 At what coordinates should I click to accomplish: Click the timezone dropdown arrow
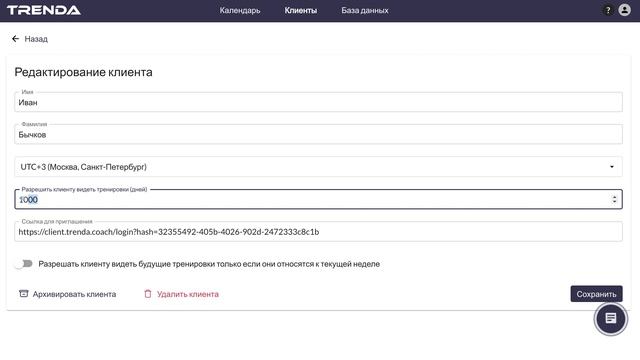point(612,167)
